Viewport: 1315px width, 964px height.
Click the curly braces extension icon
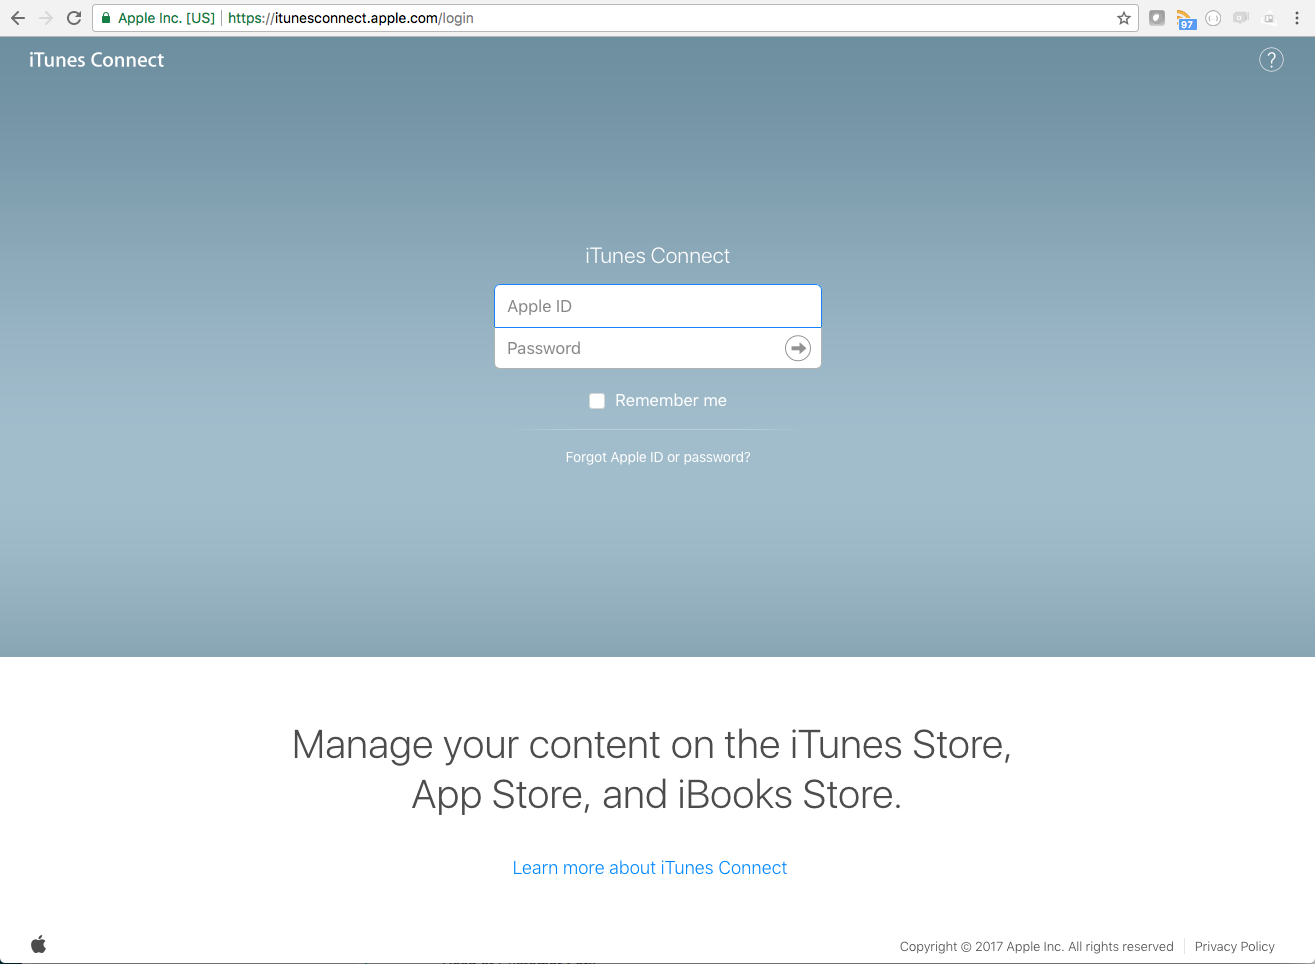[x=1213, y=18]
